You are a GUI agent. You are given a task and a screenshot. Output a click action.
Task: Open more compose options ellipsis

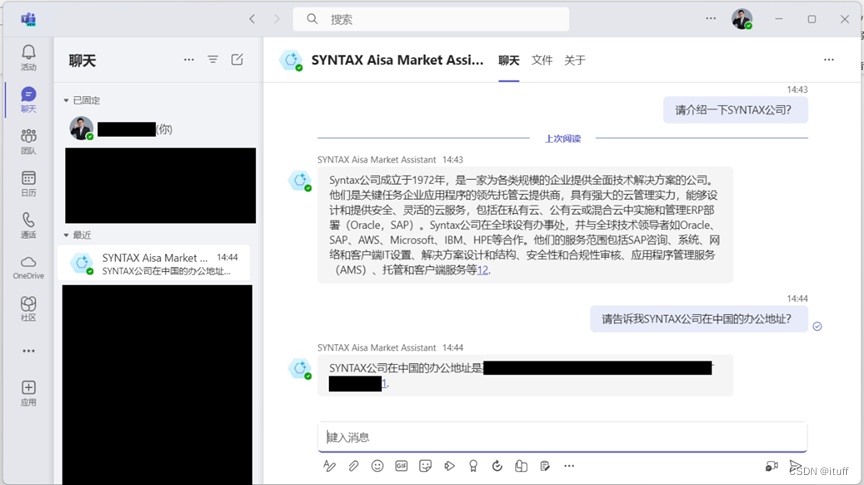[x=569, y=466]
